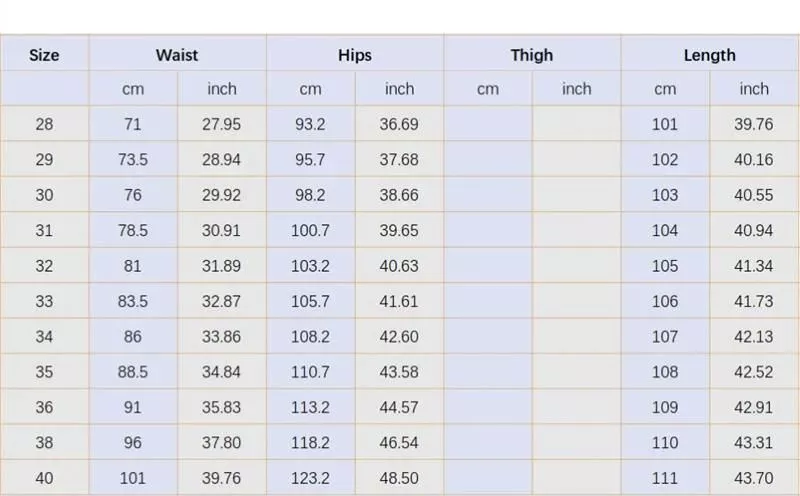This screenshot has width=800, height=496.
Task: Click the 88.5 waist cm cell
Action: click(133, 372)
